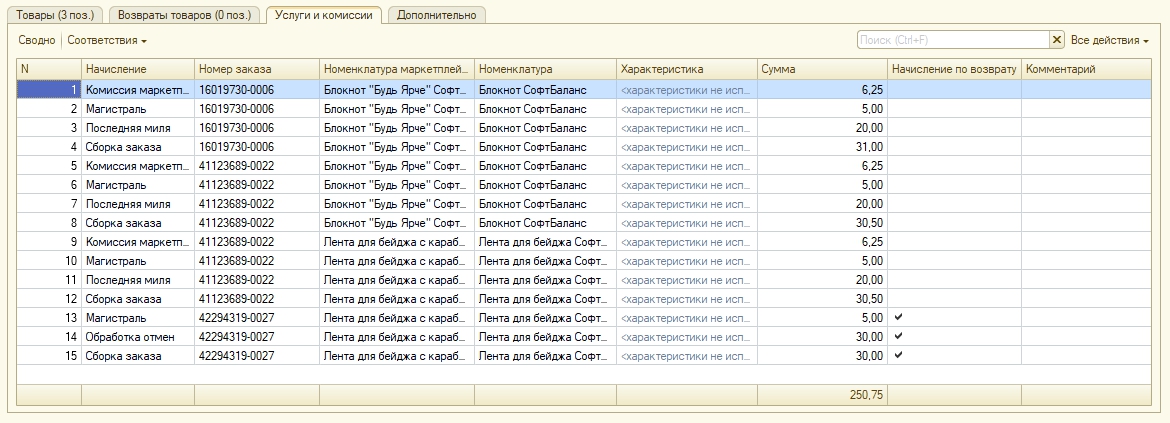Toggle return checkmark in row 14

(898, 336)
